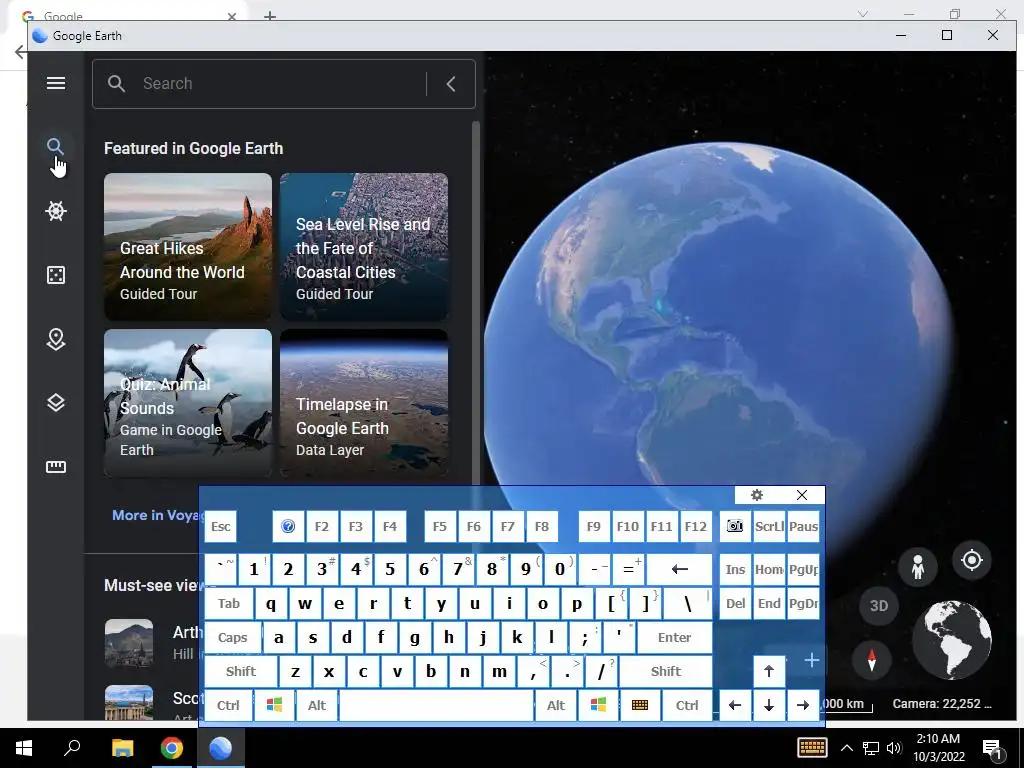
Task: Toggle the left Shift key
Action: pyautogui.click(x=240, y=671)
